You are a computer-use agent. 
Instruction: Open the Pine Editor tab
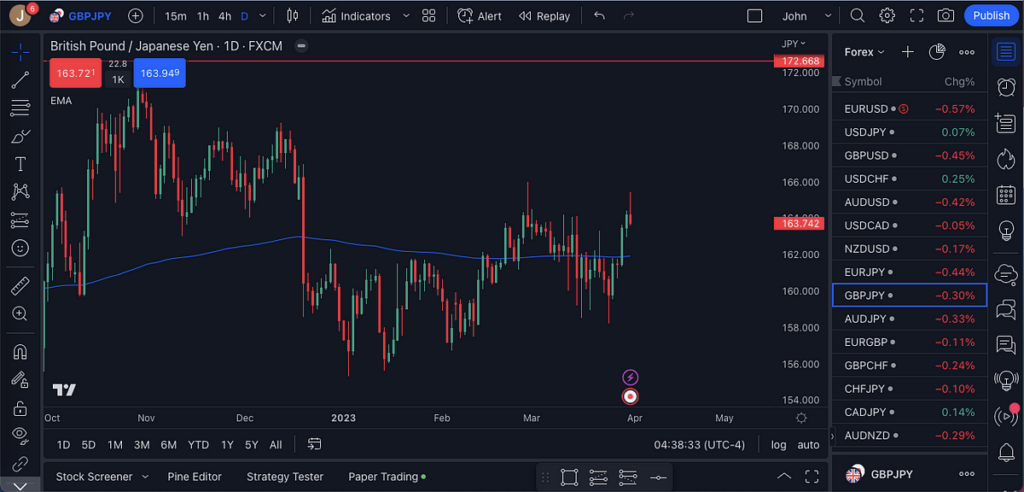tap(194, 477)
